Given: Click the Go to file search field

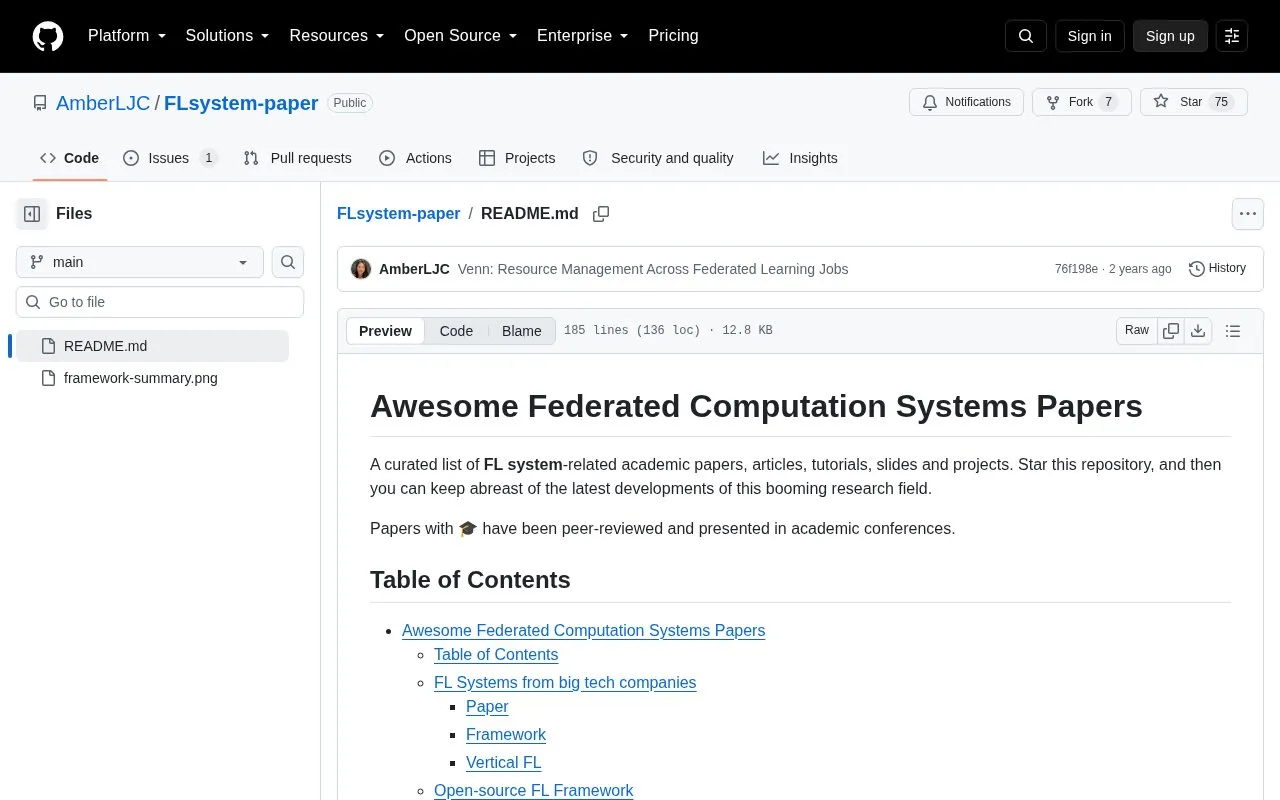Looking at the screenshot, I should click(x=160, y=302).
